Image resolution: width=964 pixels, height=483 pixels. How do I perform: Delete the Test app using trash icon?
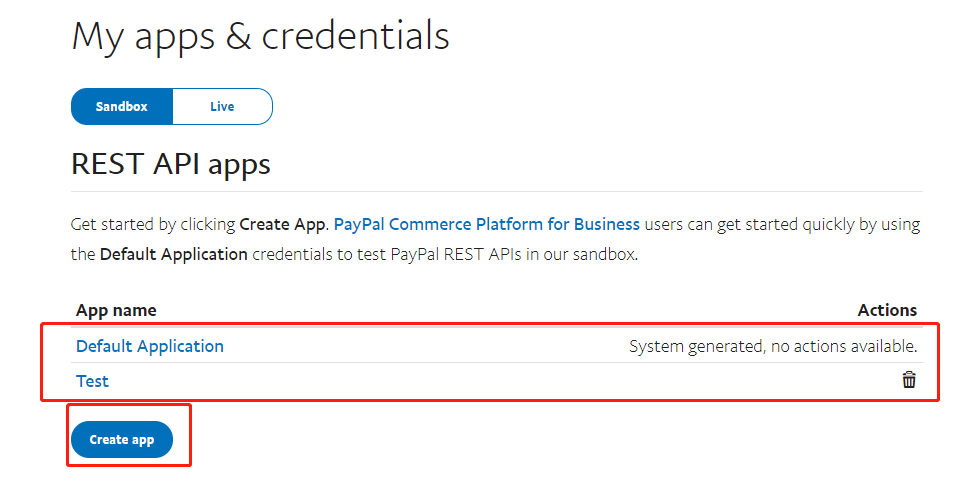point(909,380)
